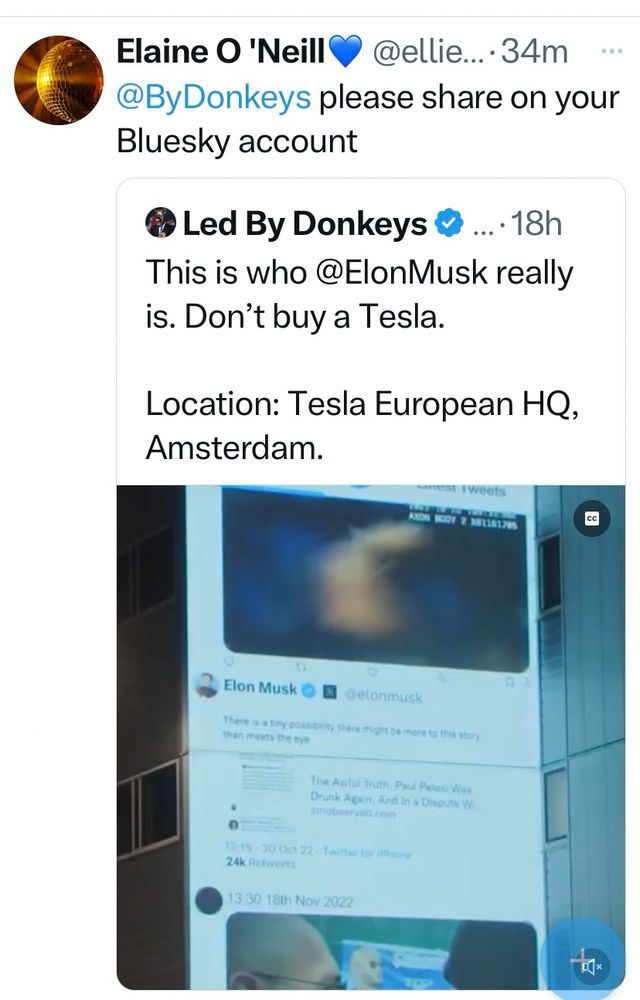The width and height of the screenshot is (640, 1000).
Task: Click the 'please share on your Bluesky account' text
Action: [368, 119]
